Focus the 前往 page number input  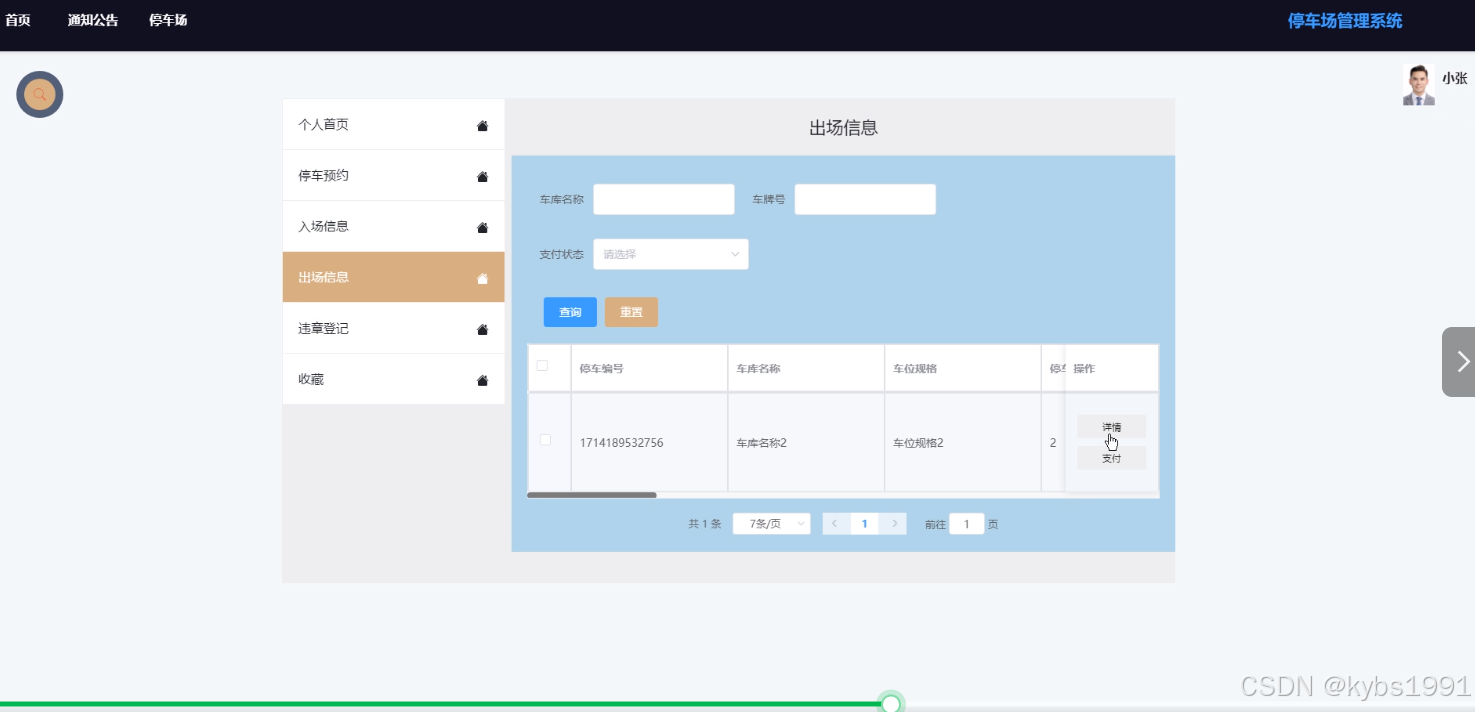pyautogui.click(x=967, y=524)
